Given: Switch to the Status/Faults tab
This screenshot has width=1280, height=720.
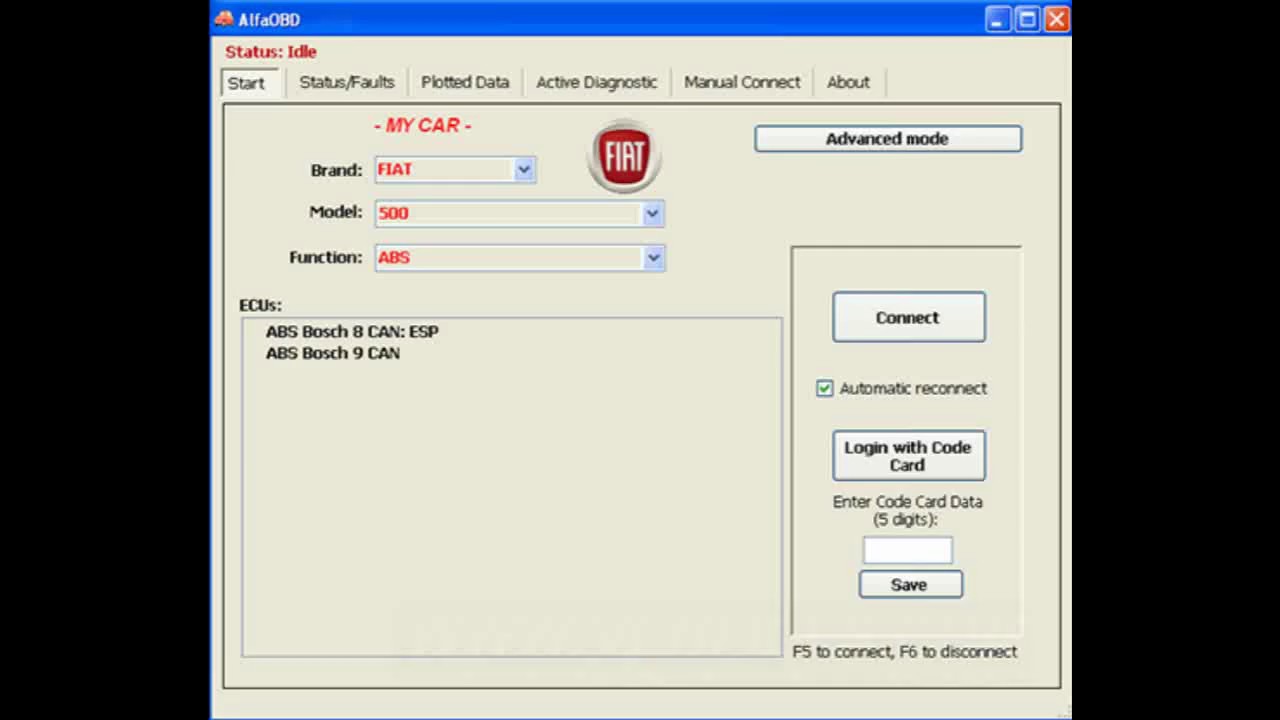Looking at the screenshot, I should (347, 82).
